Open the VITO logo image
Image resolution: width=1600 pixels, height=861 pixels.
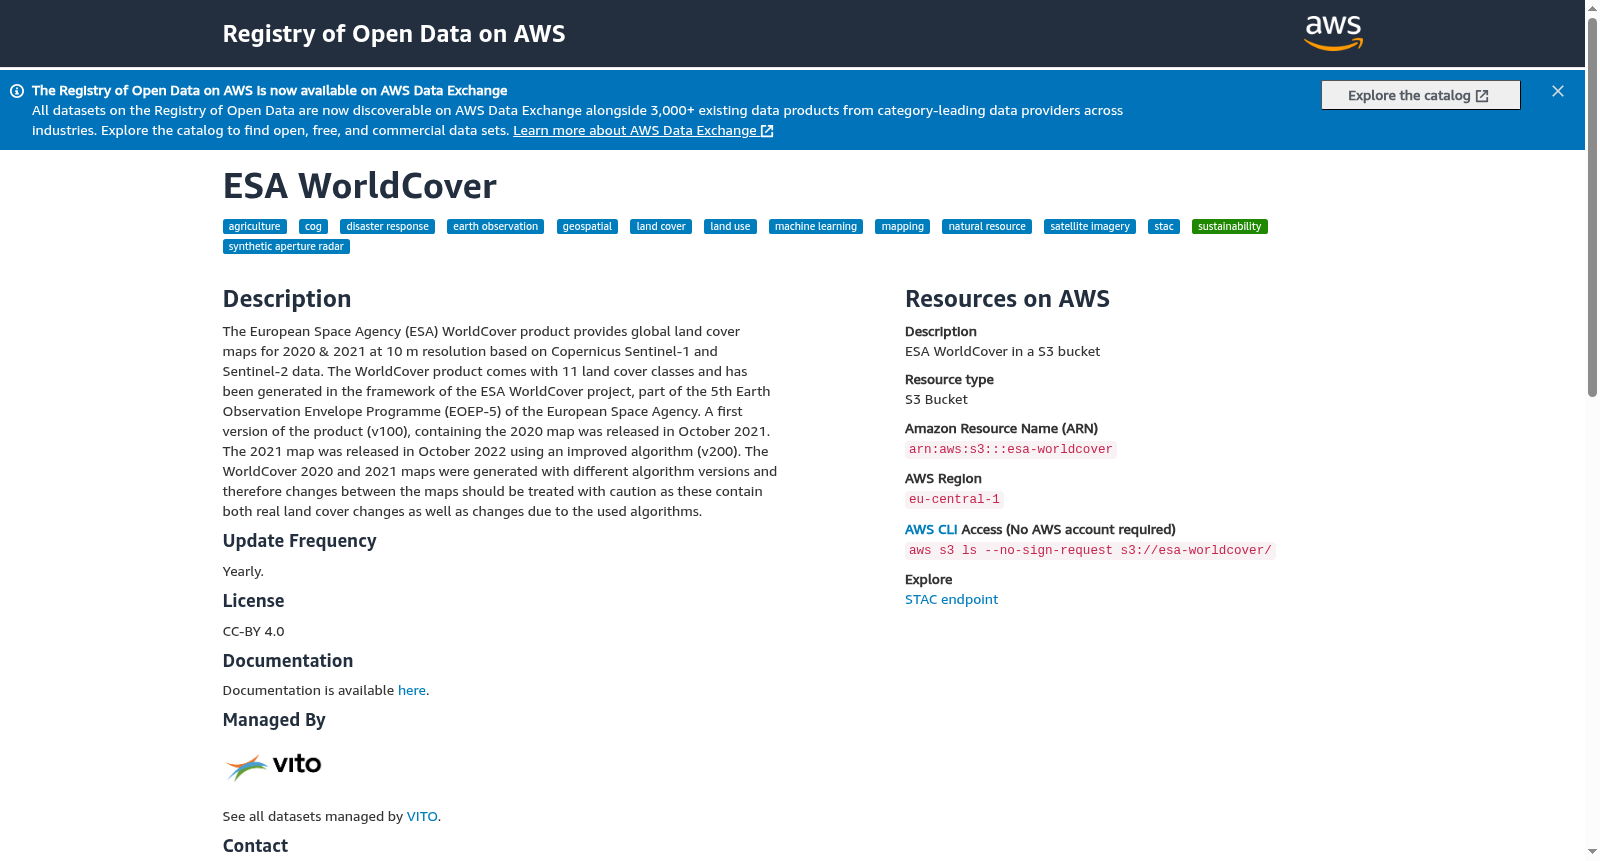(273, 766)
